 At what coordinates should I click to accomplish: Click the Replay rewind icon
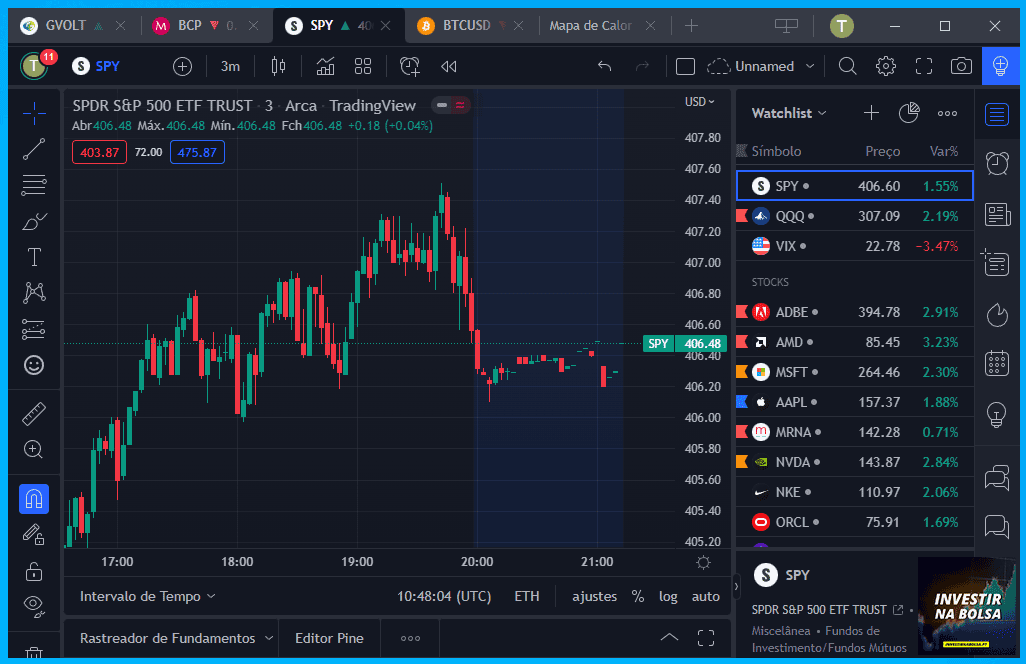pyautogui.click(x=449, y=66)
